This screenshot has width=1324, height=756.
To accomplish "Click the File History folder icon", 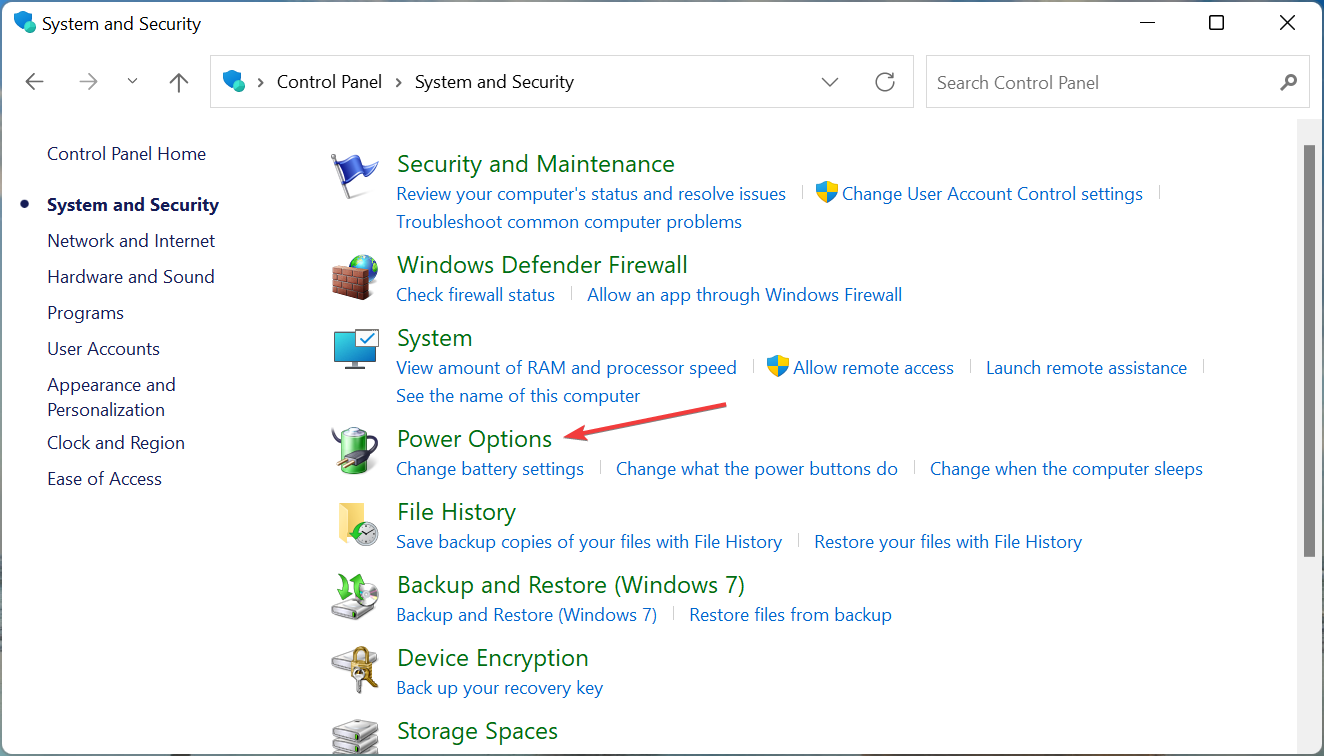I will tap(355, 523).
